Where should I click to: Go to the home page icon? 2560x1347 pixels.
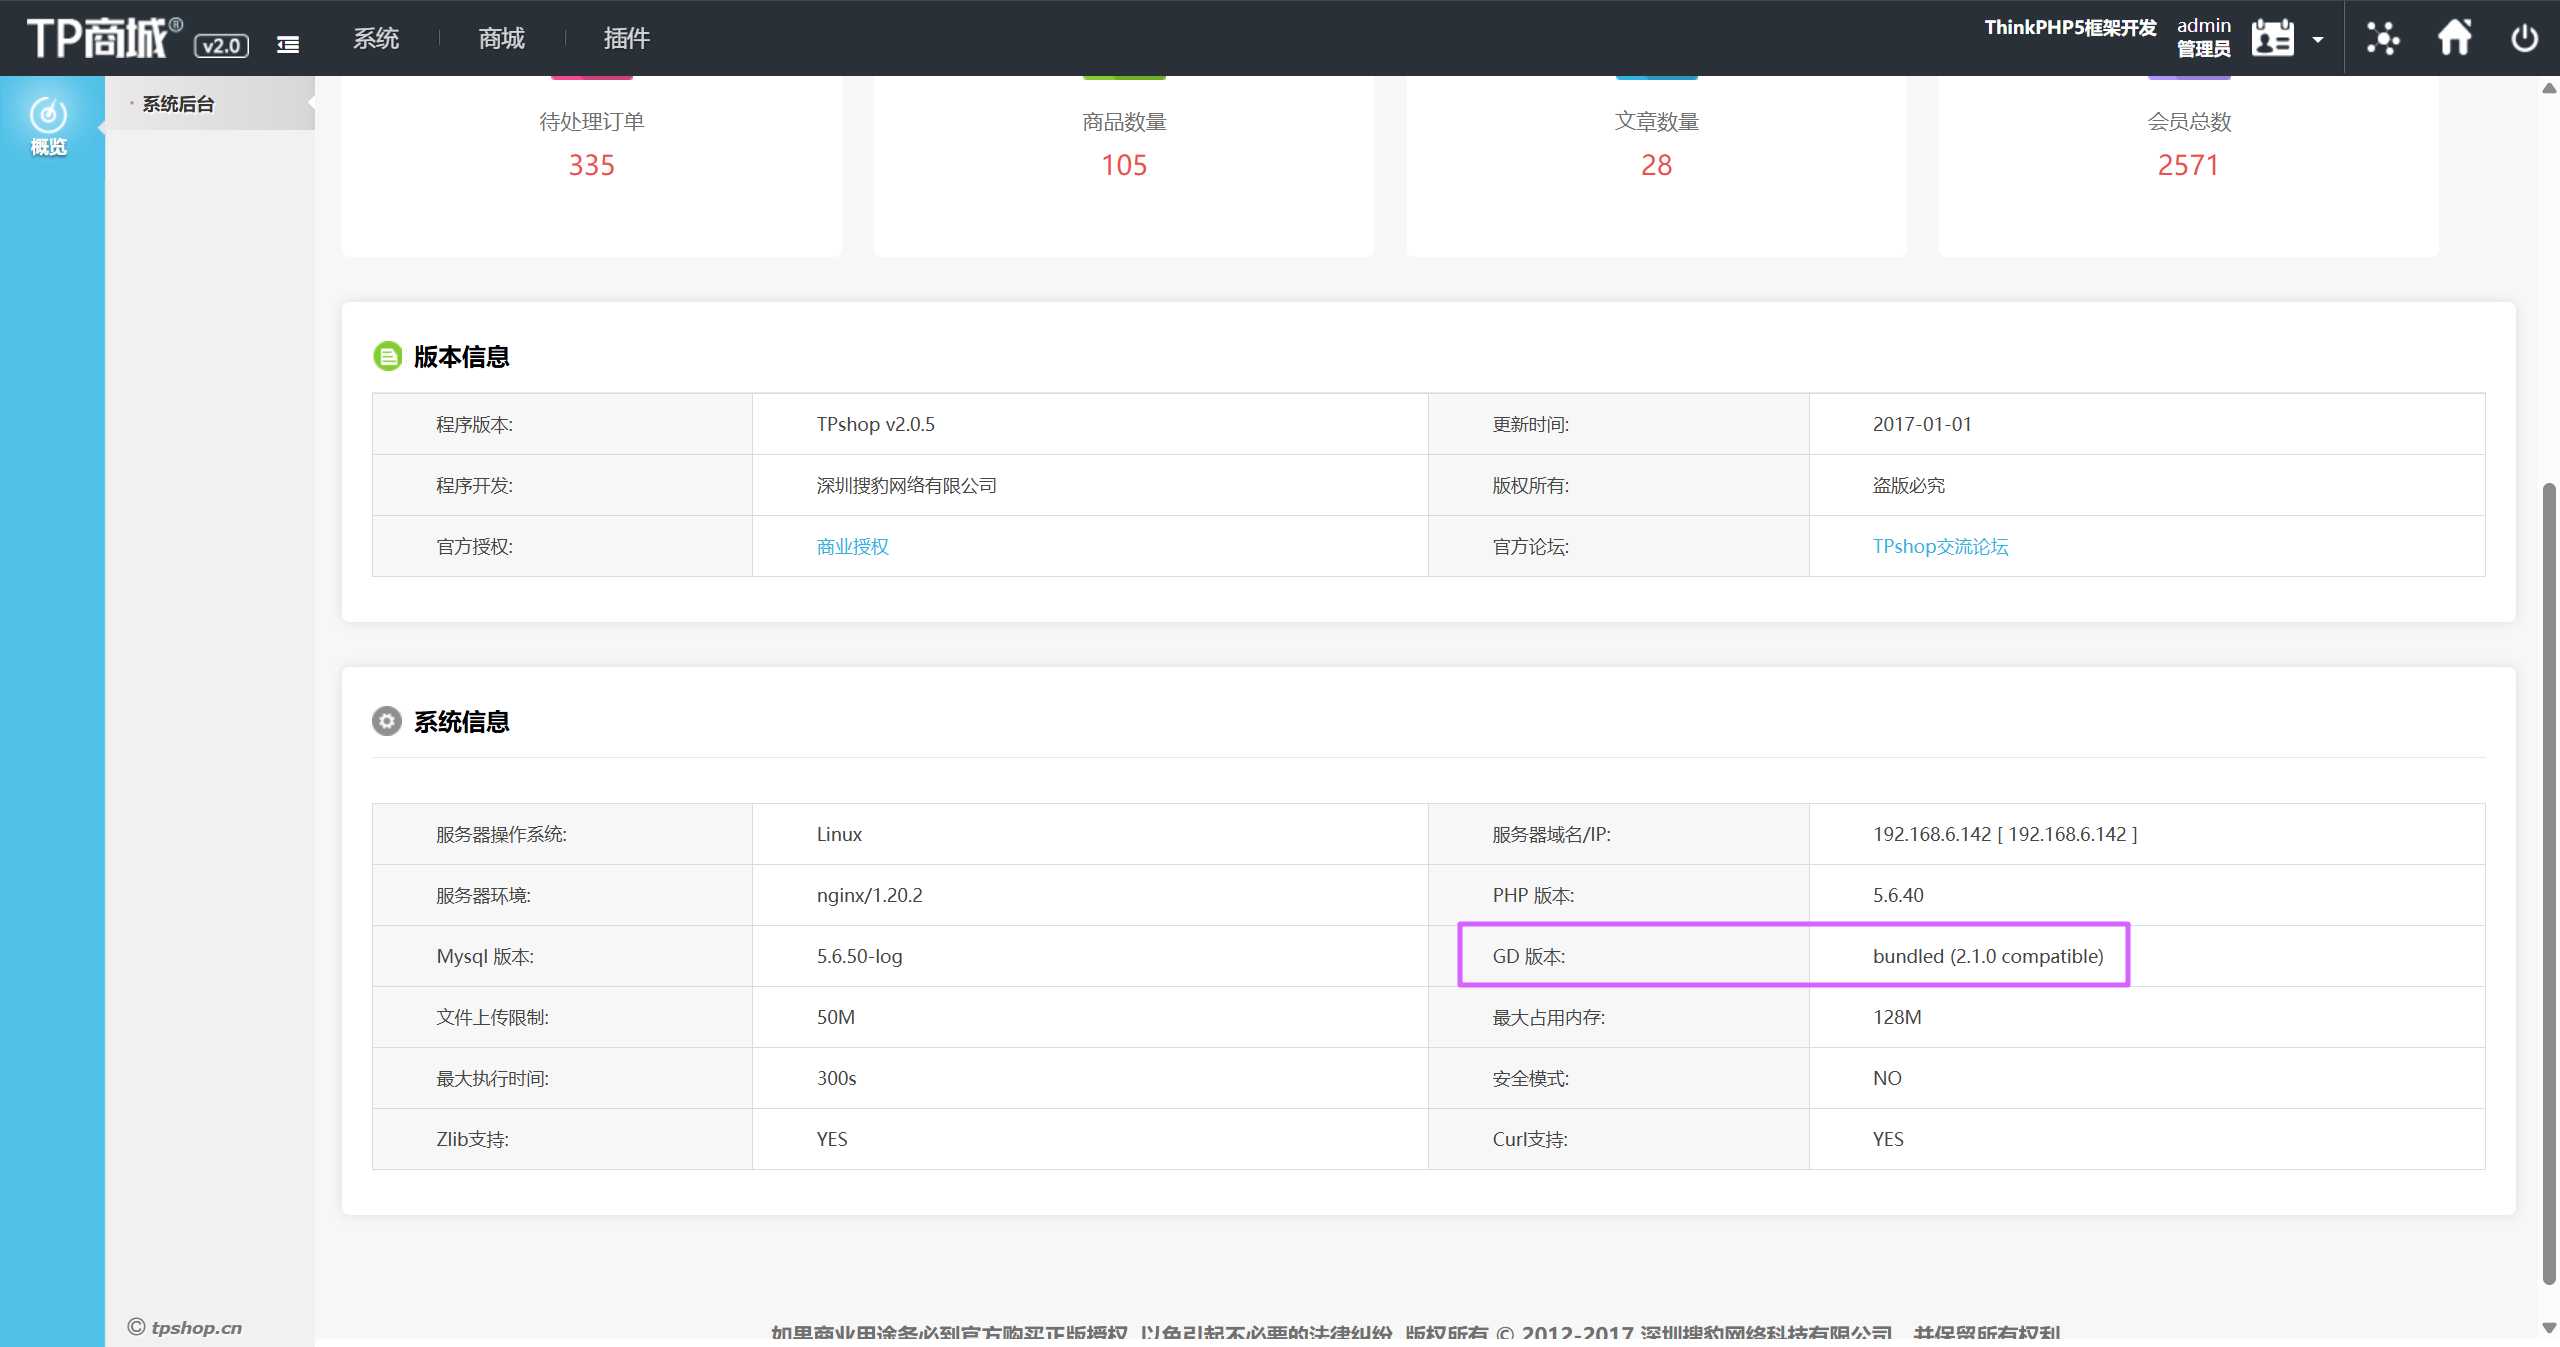(2454, 38)
